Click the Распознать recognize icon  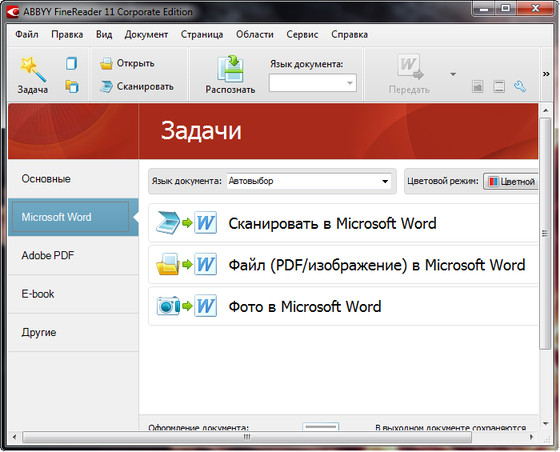pos(231,69)
